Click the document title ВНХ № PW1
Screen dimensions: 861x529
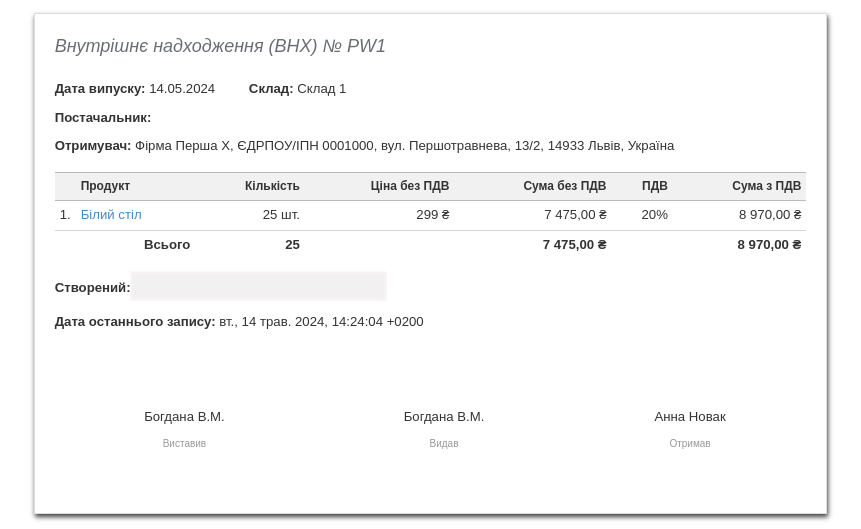[220, 46]
